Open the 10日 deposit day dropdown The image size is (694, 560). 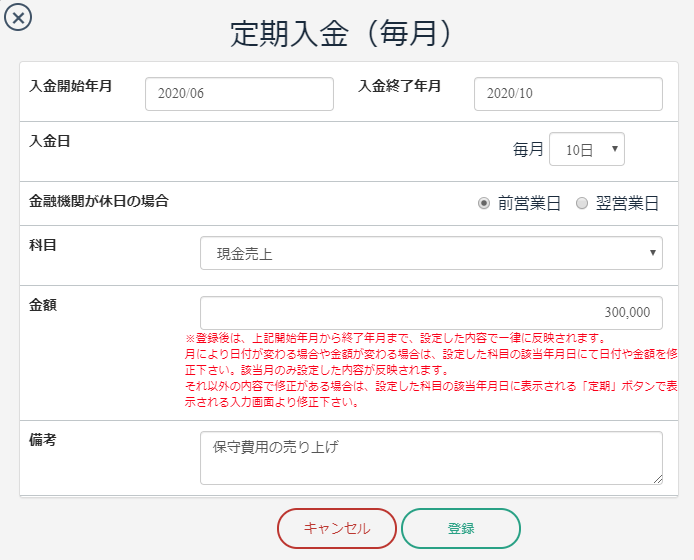point(586,149)
